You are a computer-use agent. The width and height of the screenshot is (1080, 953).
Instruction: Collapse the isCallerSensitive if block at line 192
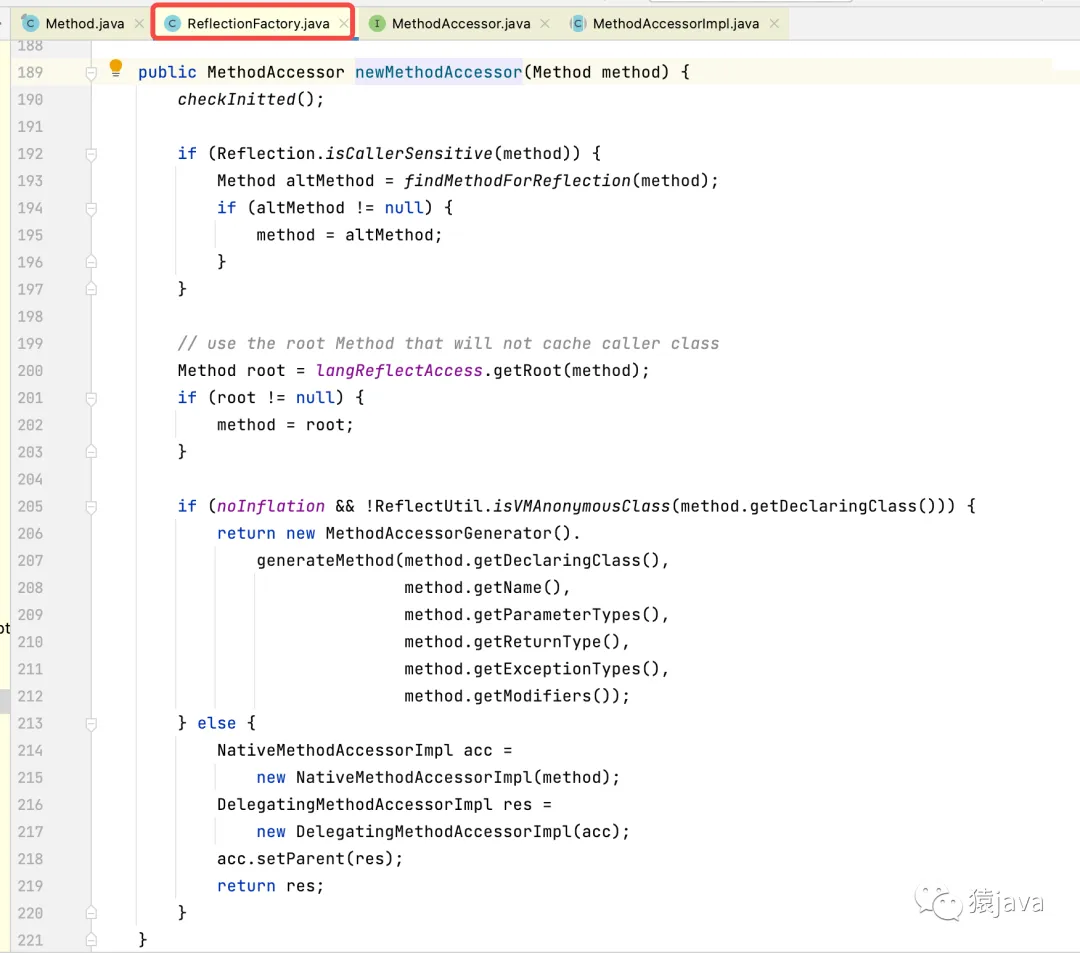coord(91,154)
